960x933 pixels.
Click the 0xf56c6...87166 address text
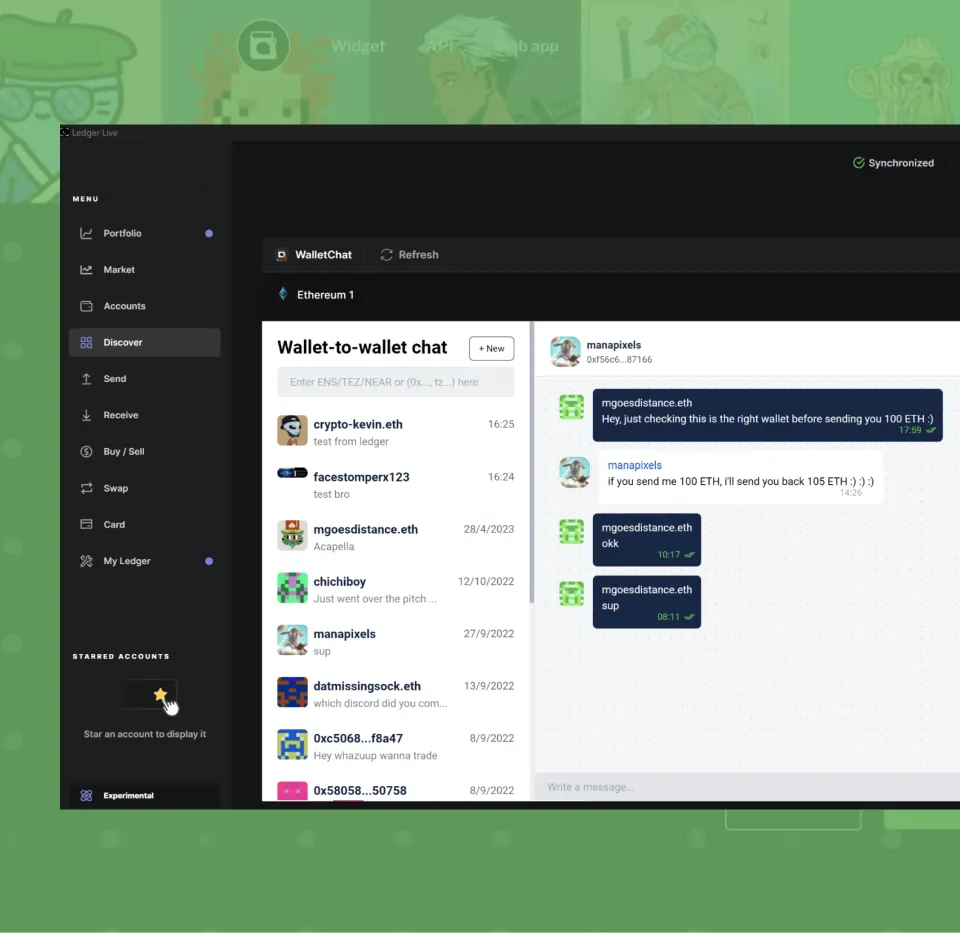point(619,360)
